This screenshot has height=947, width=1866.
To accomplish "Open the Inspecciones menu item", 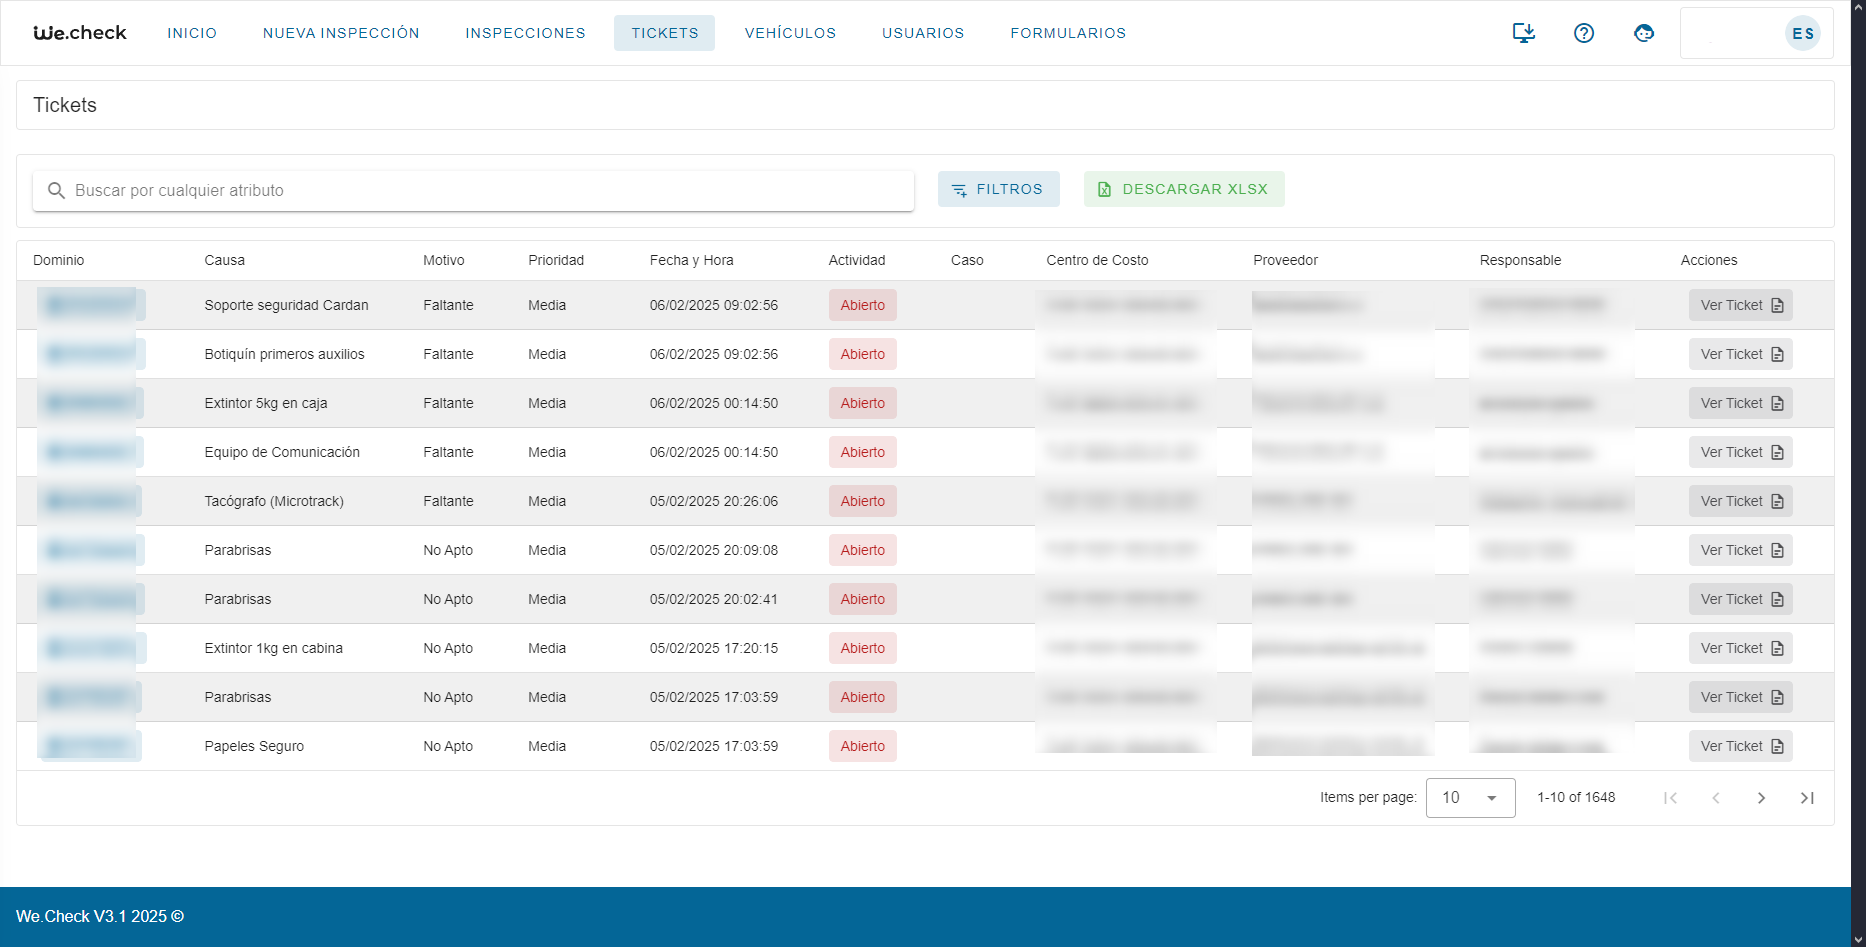I will click(x=525, y=33).
